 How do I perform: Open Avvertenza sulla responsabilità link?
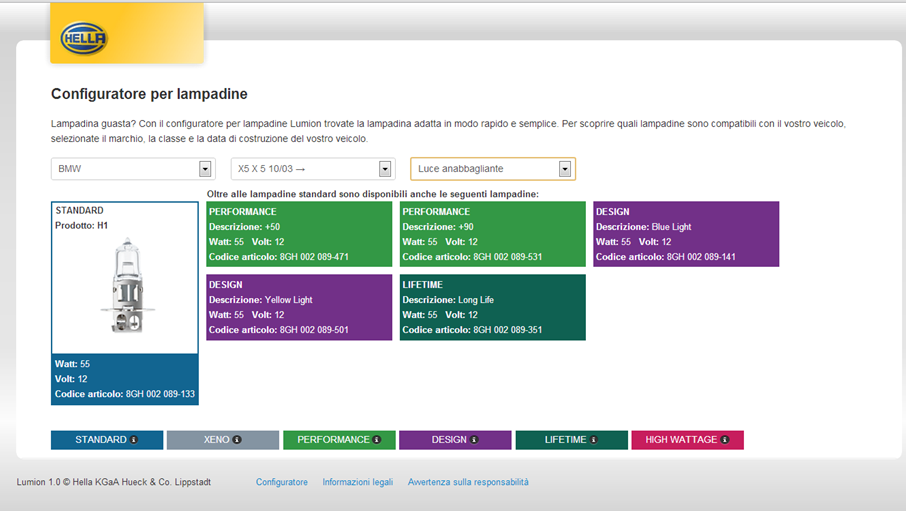pyautogui.click(x=468, y=482)
